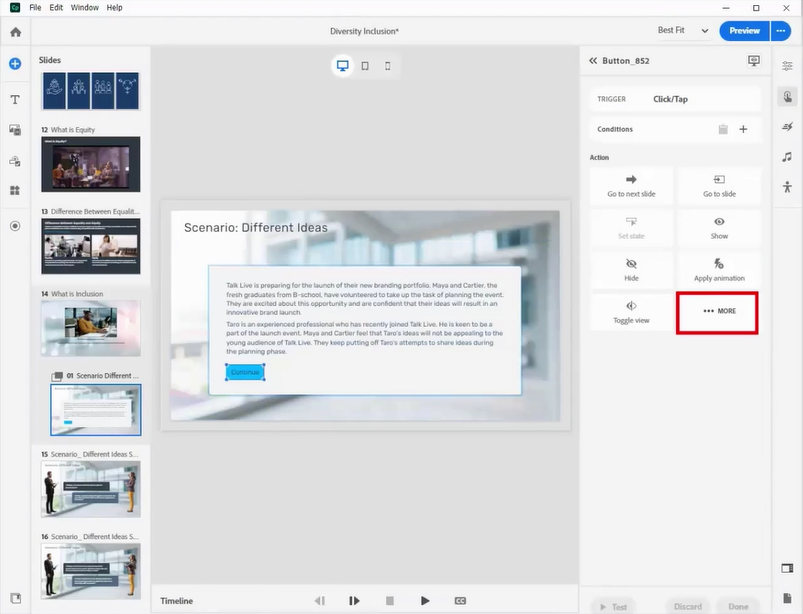Click the Discard button

687,607
